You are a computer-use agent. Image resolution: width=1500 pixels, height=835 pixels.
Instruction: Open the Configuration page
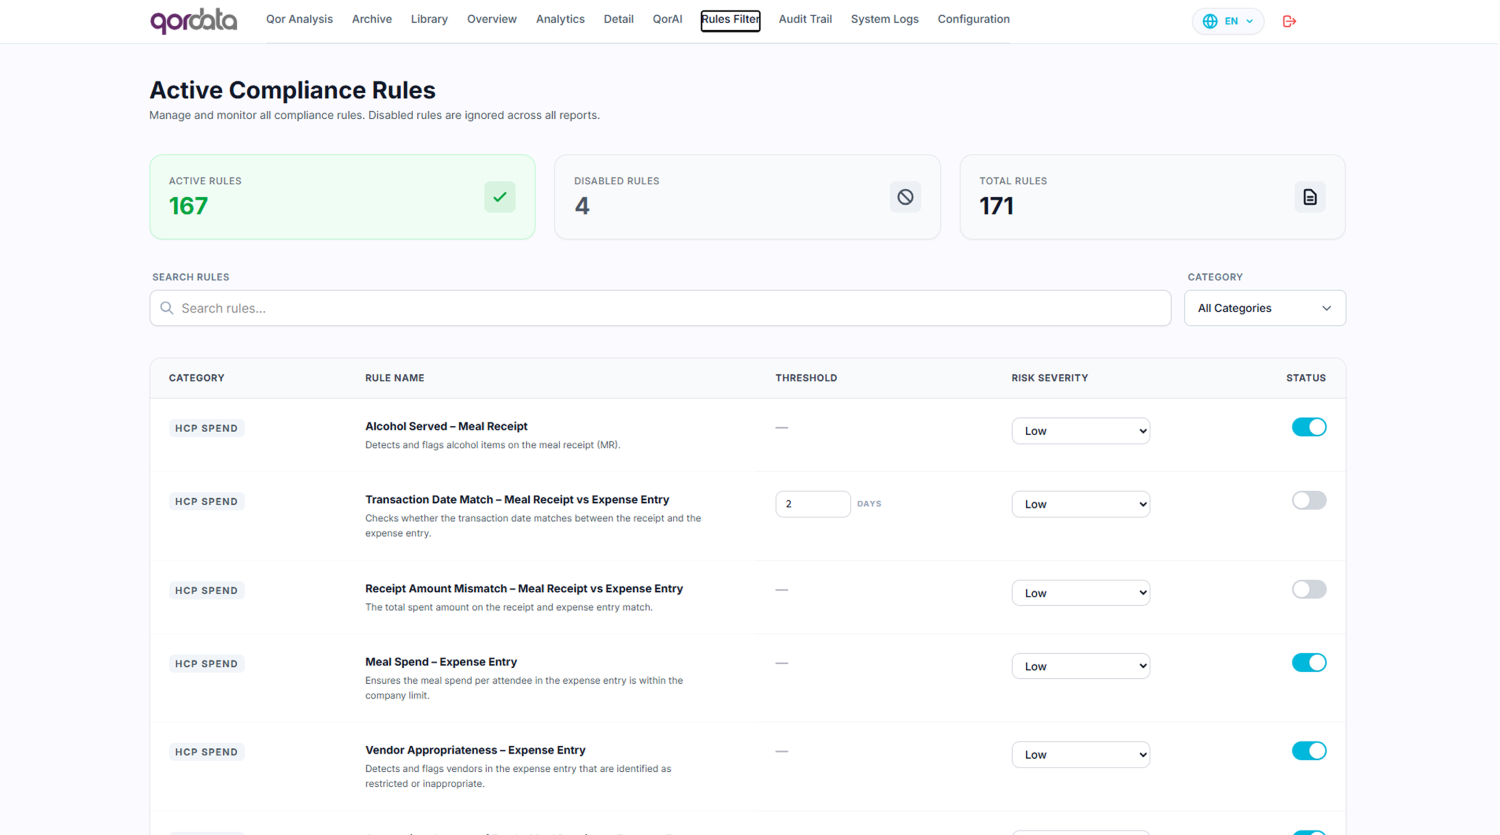(973, 19)
